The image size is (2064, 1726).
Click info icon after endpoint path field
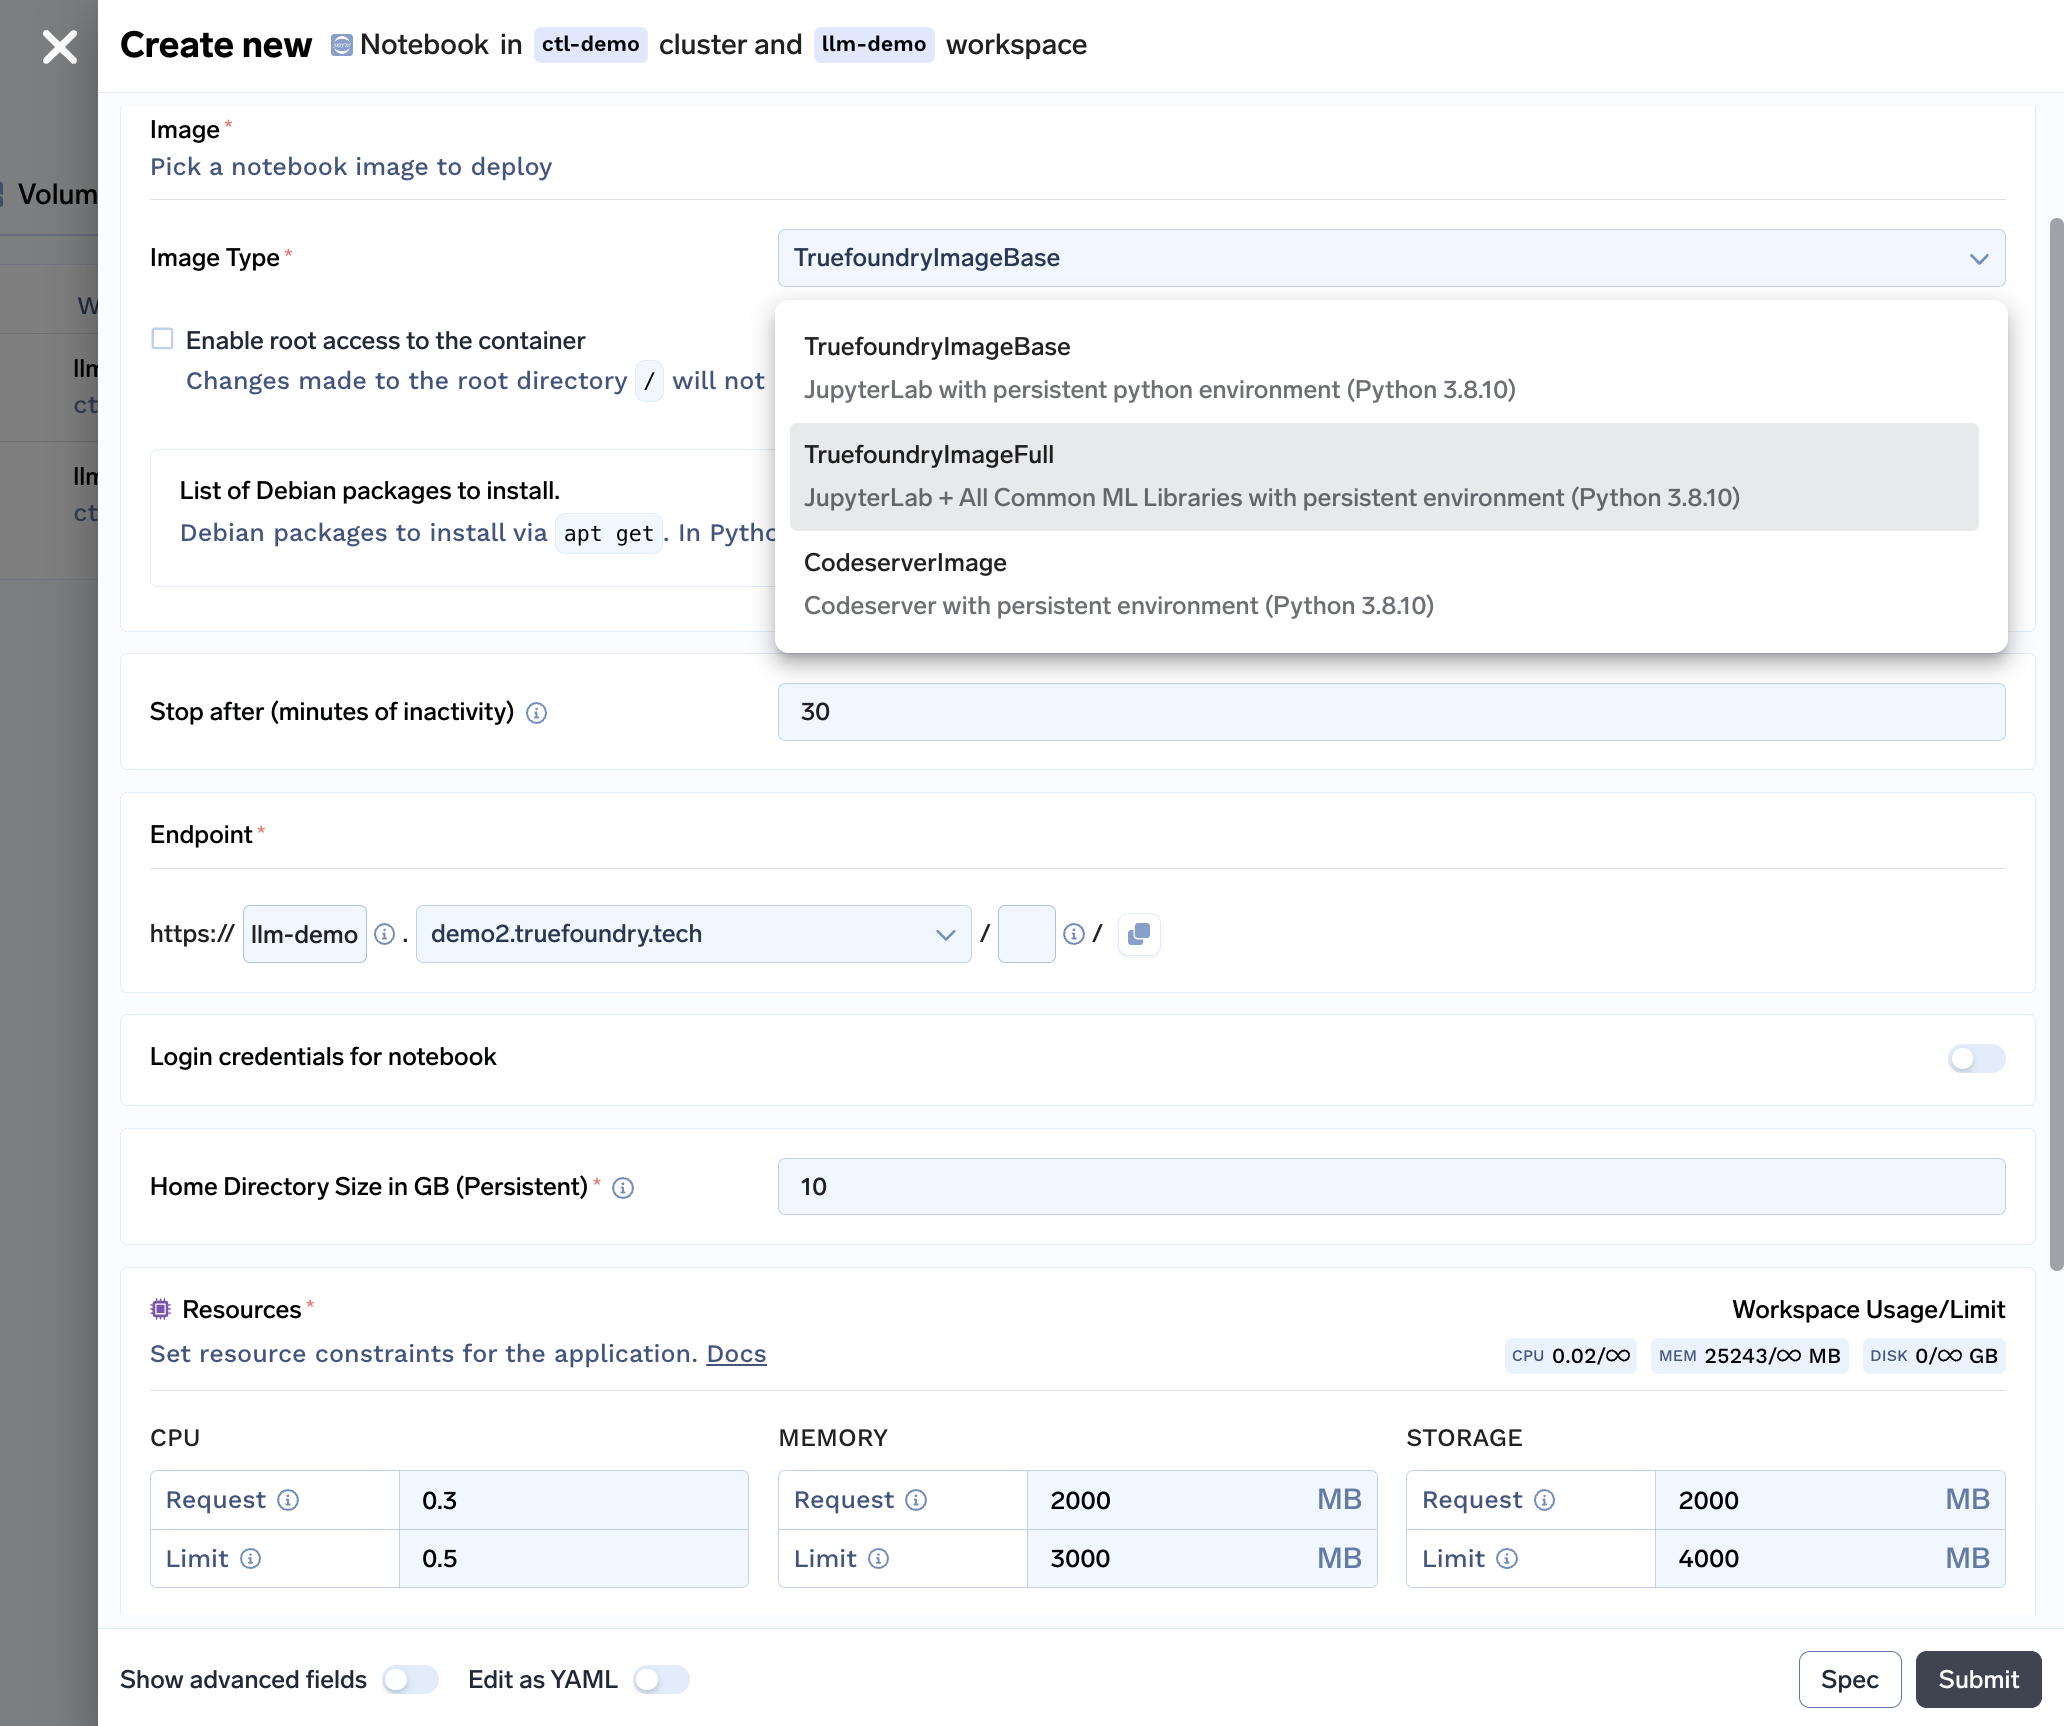point(1073,934)
